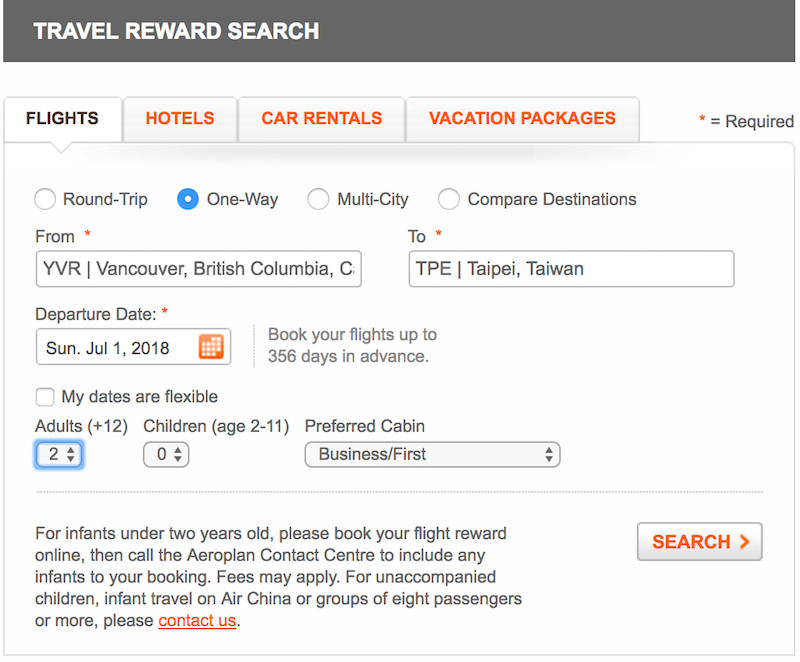Choose the Multi-City radio option

point(318,199)
